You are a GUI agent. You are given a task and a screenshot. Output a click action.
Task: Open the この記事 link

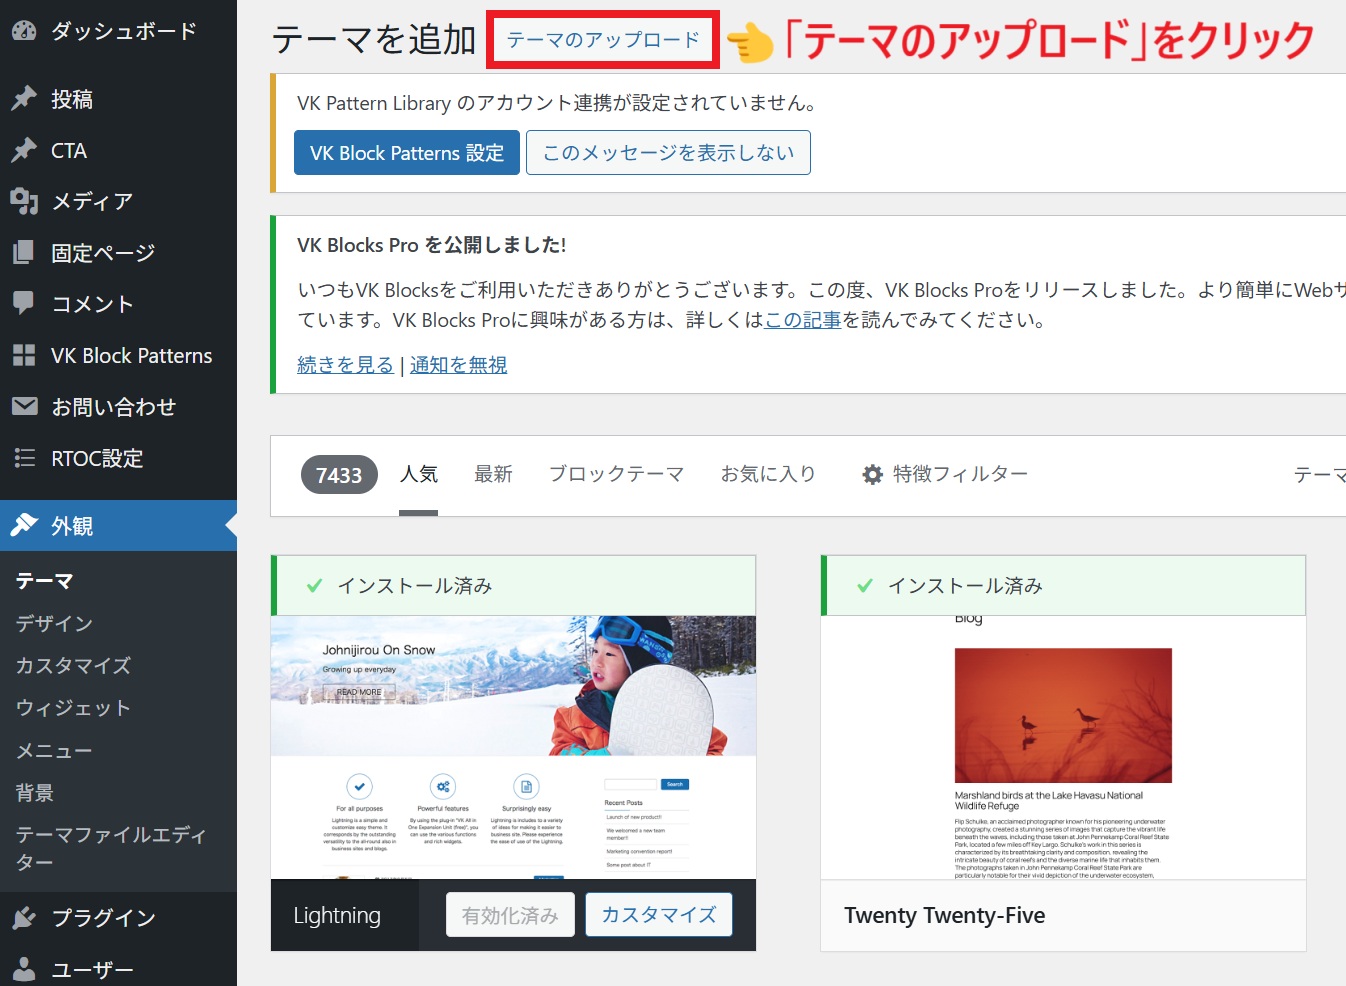coord(803,320)
